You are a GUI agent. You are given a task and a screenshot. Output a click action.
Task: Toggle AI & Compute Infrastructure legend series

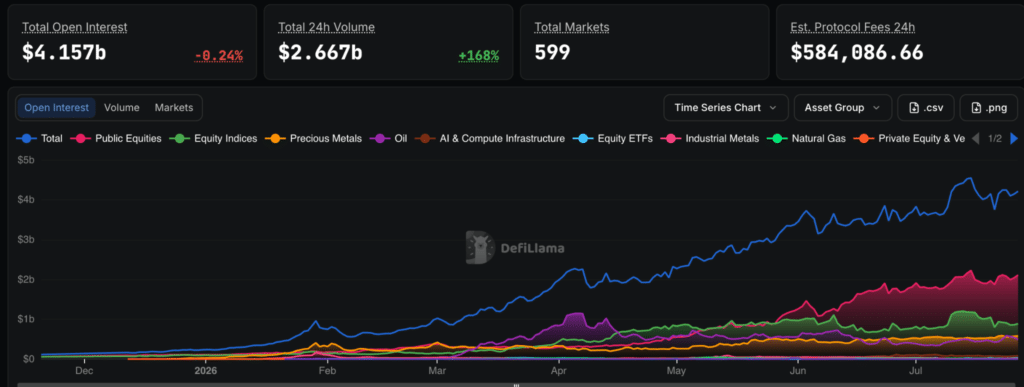(x=490, y=138)
